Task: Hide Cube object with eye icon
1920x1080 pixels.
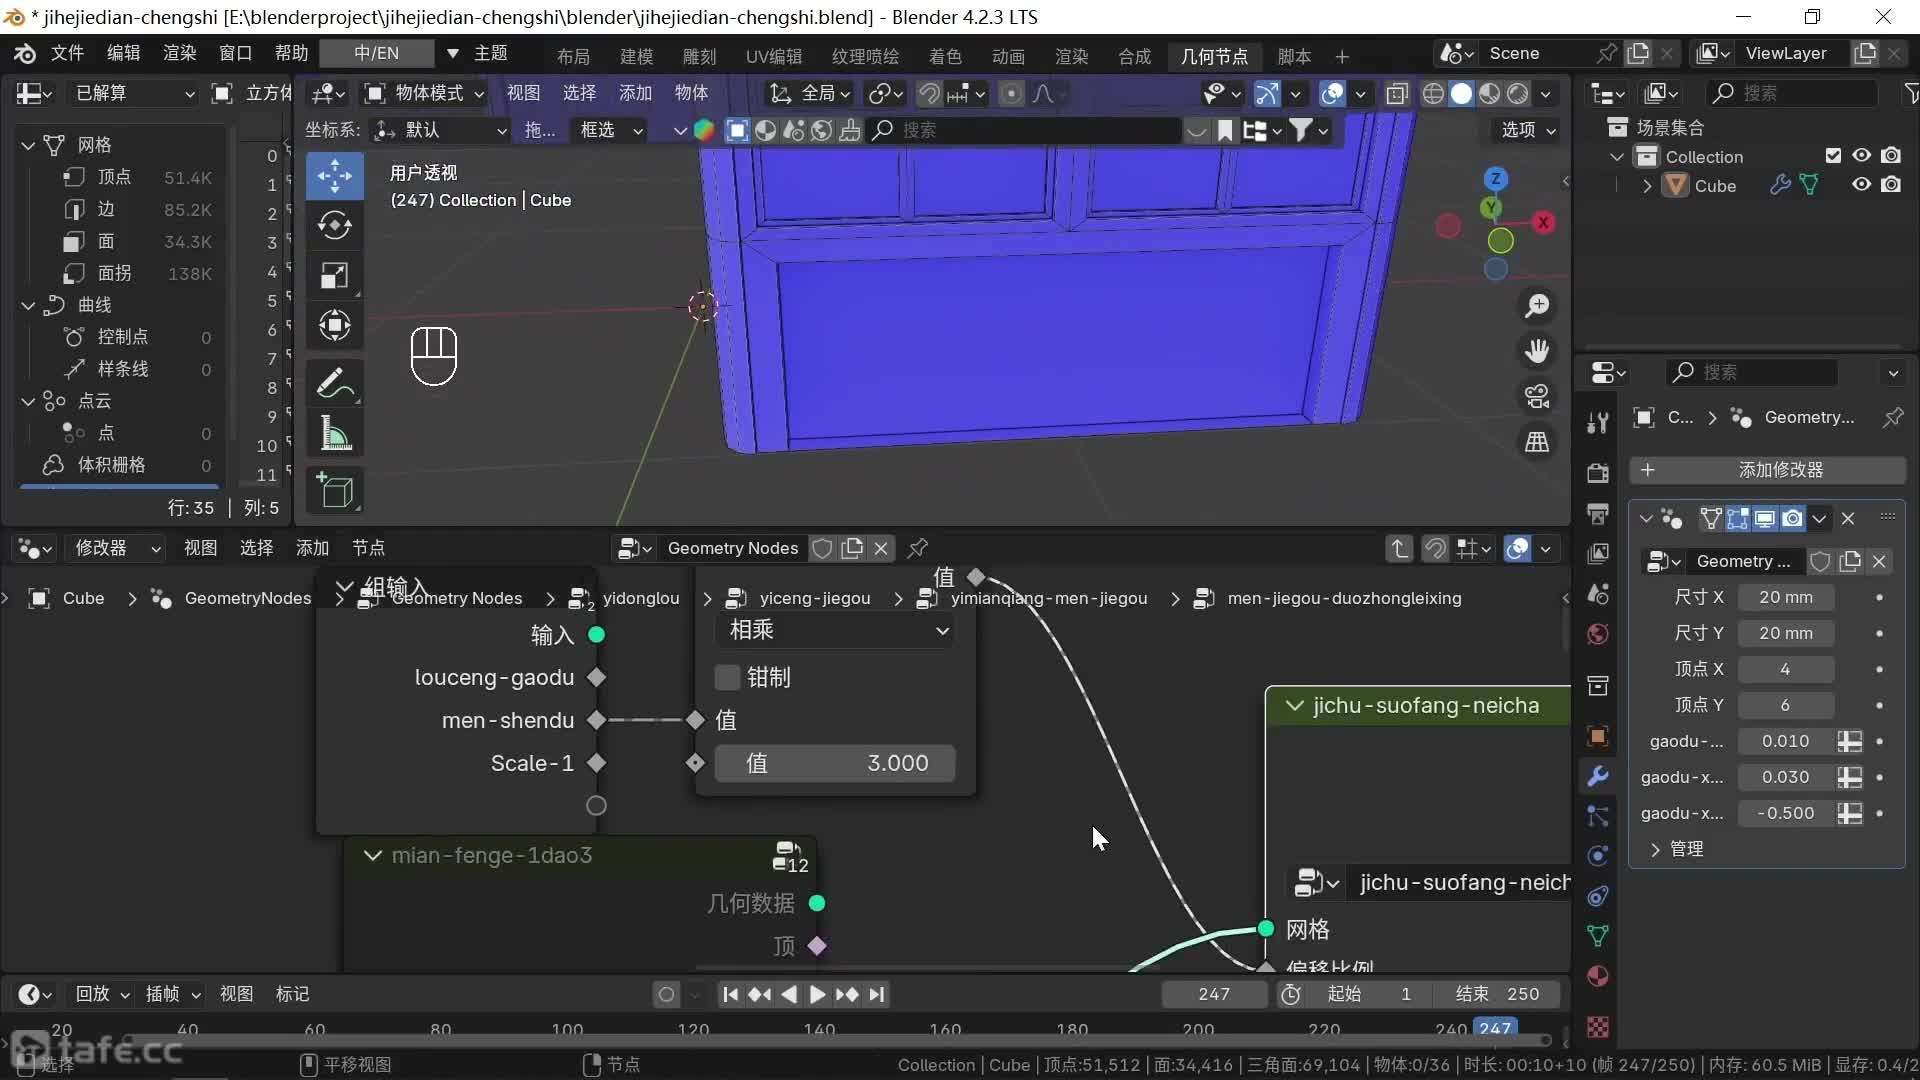Action: point(1861,185)
